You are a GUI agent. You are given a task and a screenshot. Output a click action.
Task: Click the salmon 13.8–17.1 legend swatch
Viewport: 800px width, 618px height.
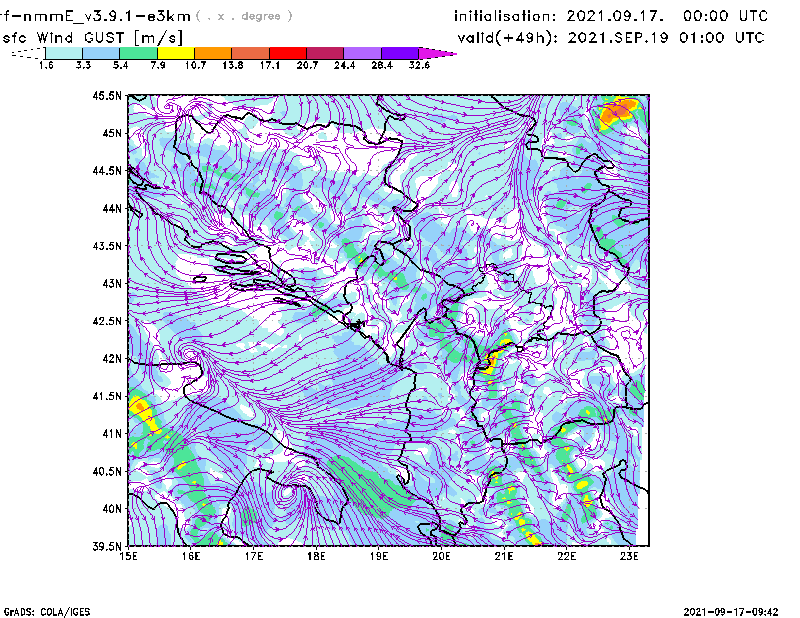coord(251,53)
